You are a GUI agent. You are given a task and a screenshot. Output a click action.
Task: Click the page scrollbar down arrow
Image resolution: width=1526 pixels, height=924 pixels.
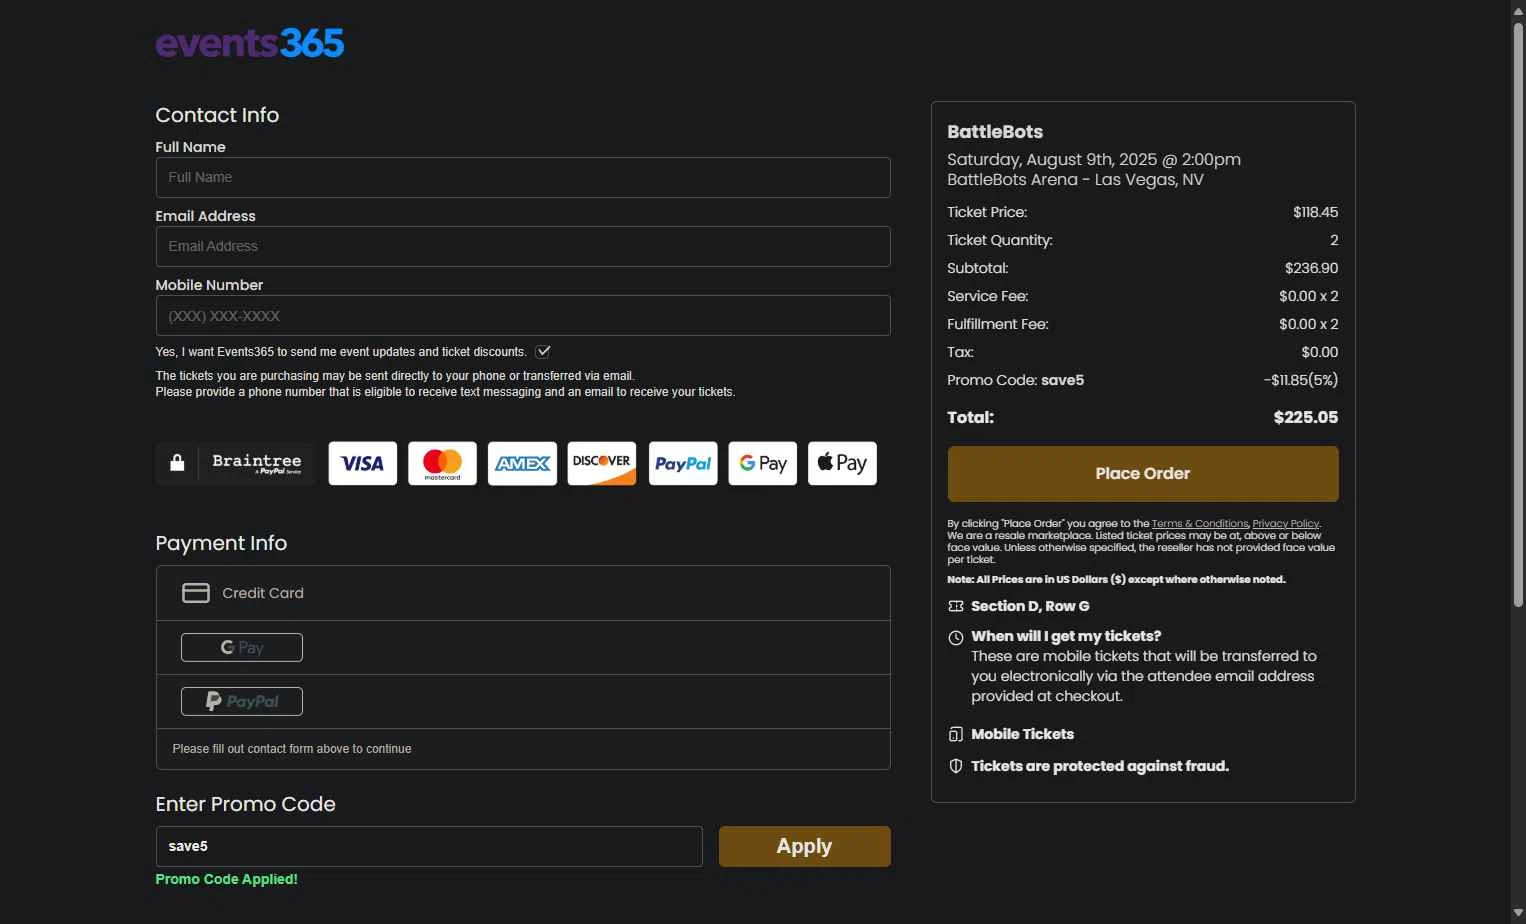1518,913
